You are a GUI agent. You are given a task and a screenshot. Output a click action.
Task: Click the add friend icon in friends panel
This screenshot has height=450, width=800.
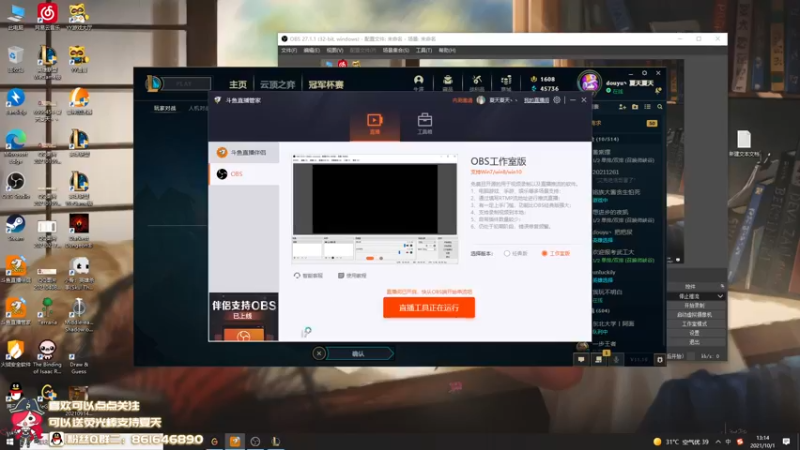(x=622, y=107)
